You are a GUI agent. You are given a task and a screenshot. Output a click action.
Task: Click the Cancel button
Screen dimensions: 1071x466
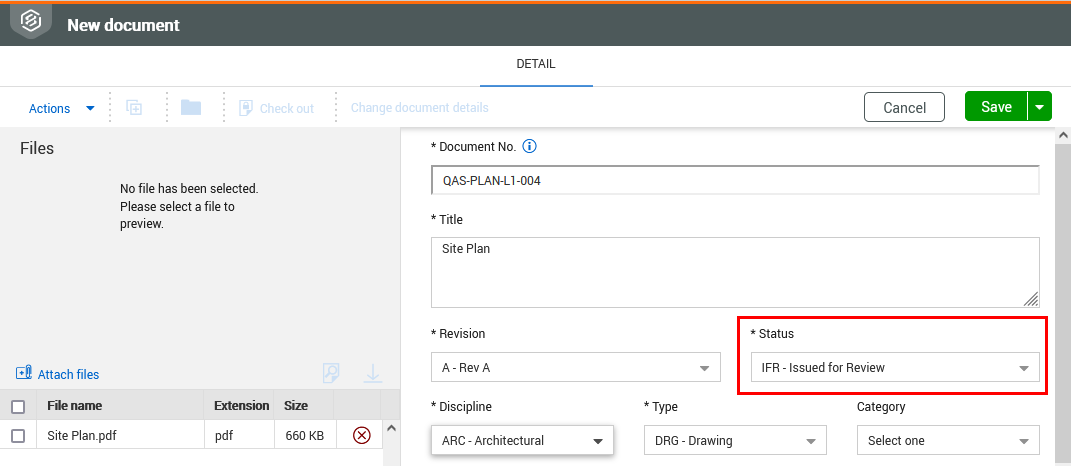point(904,107)
